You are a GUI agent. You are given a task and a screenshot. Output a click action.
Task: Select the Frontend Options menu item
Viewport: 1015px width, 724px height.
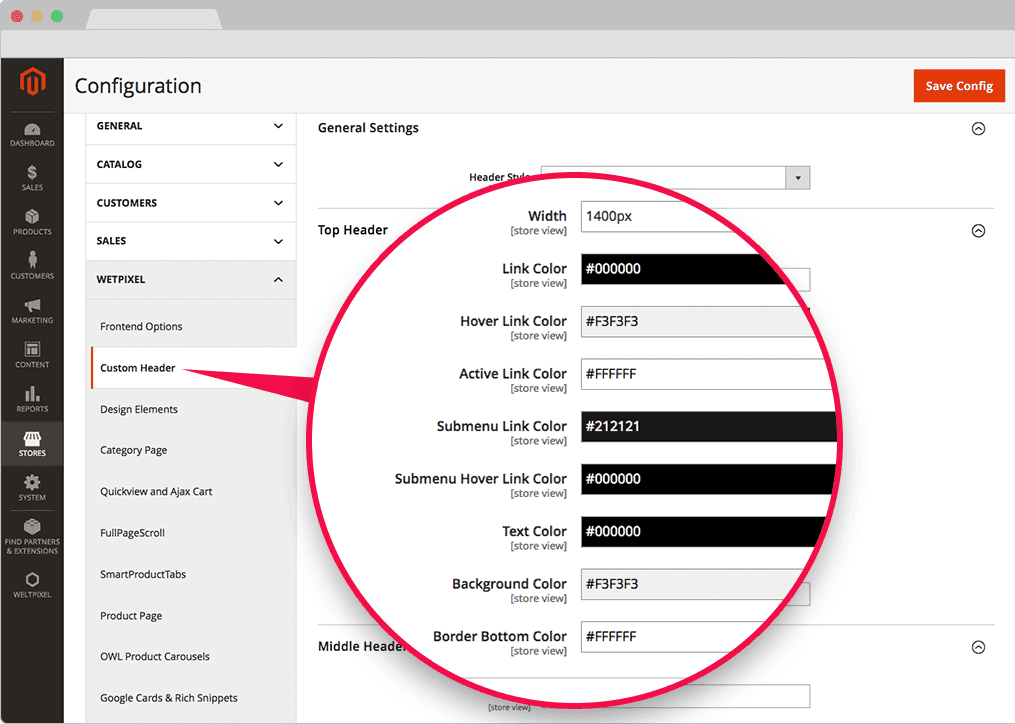point(141,327)
